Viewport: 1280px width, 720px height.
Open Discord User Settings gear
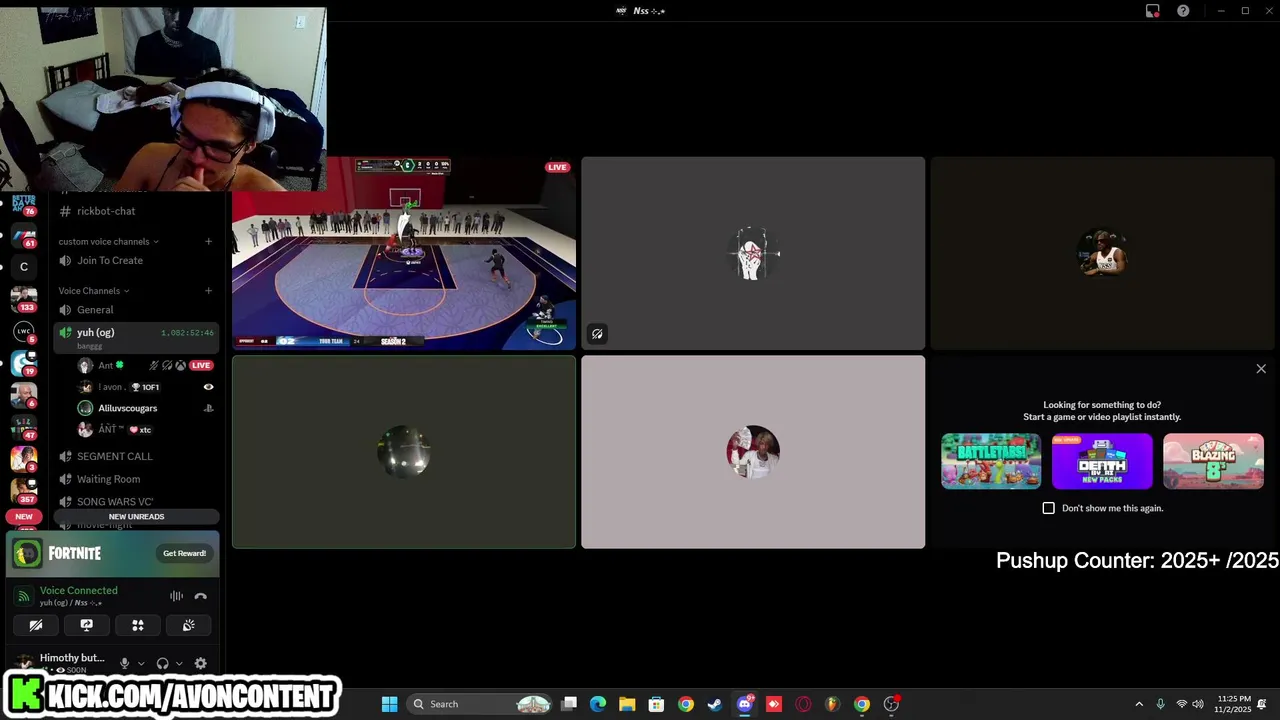pos(201,663)
